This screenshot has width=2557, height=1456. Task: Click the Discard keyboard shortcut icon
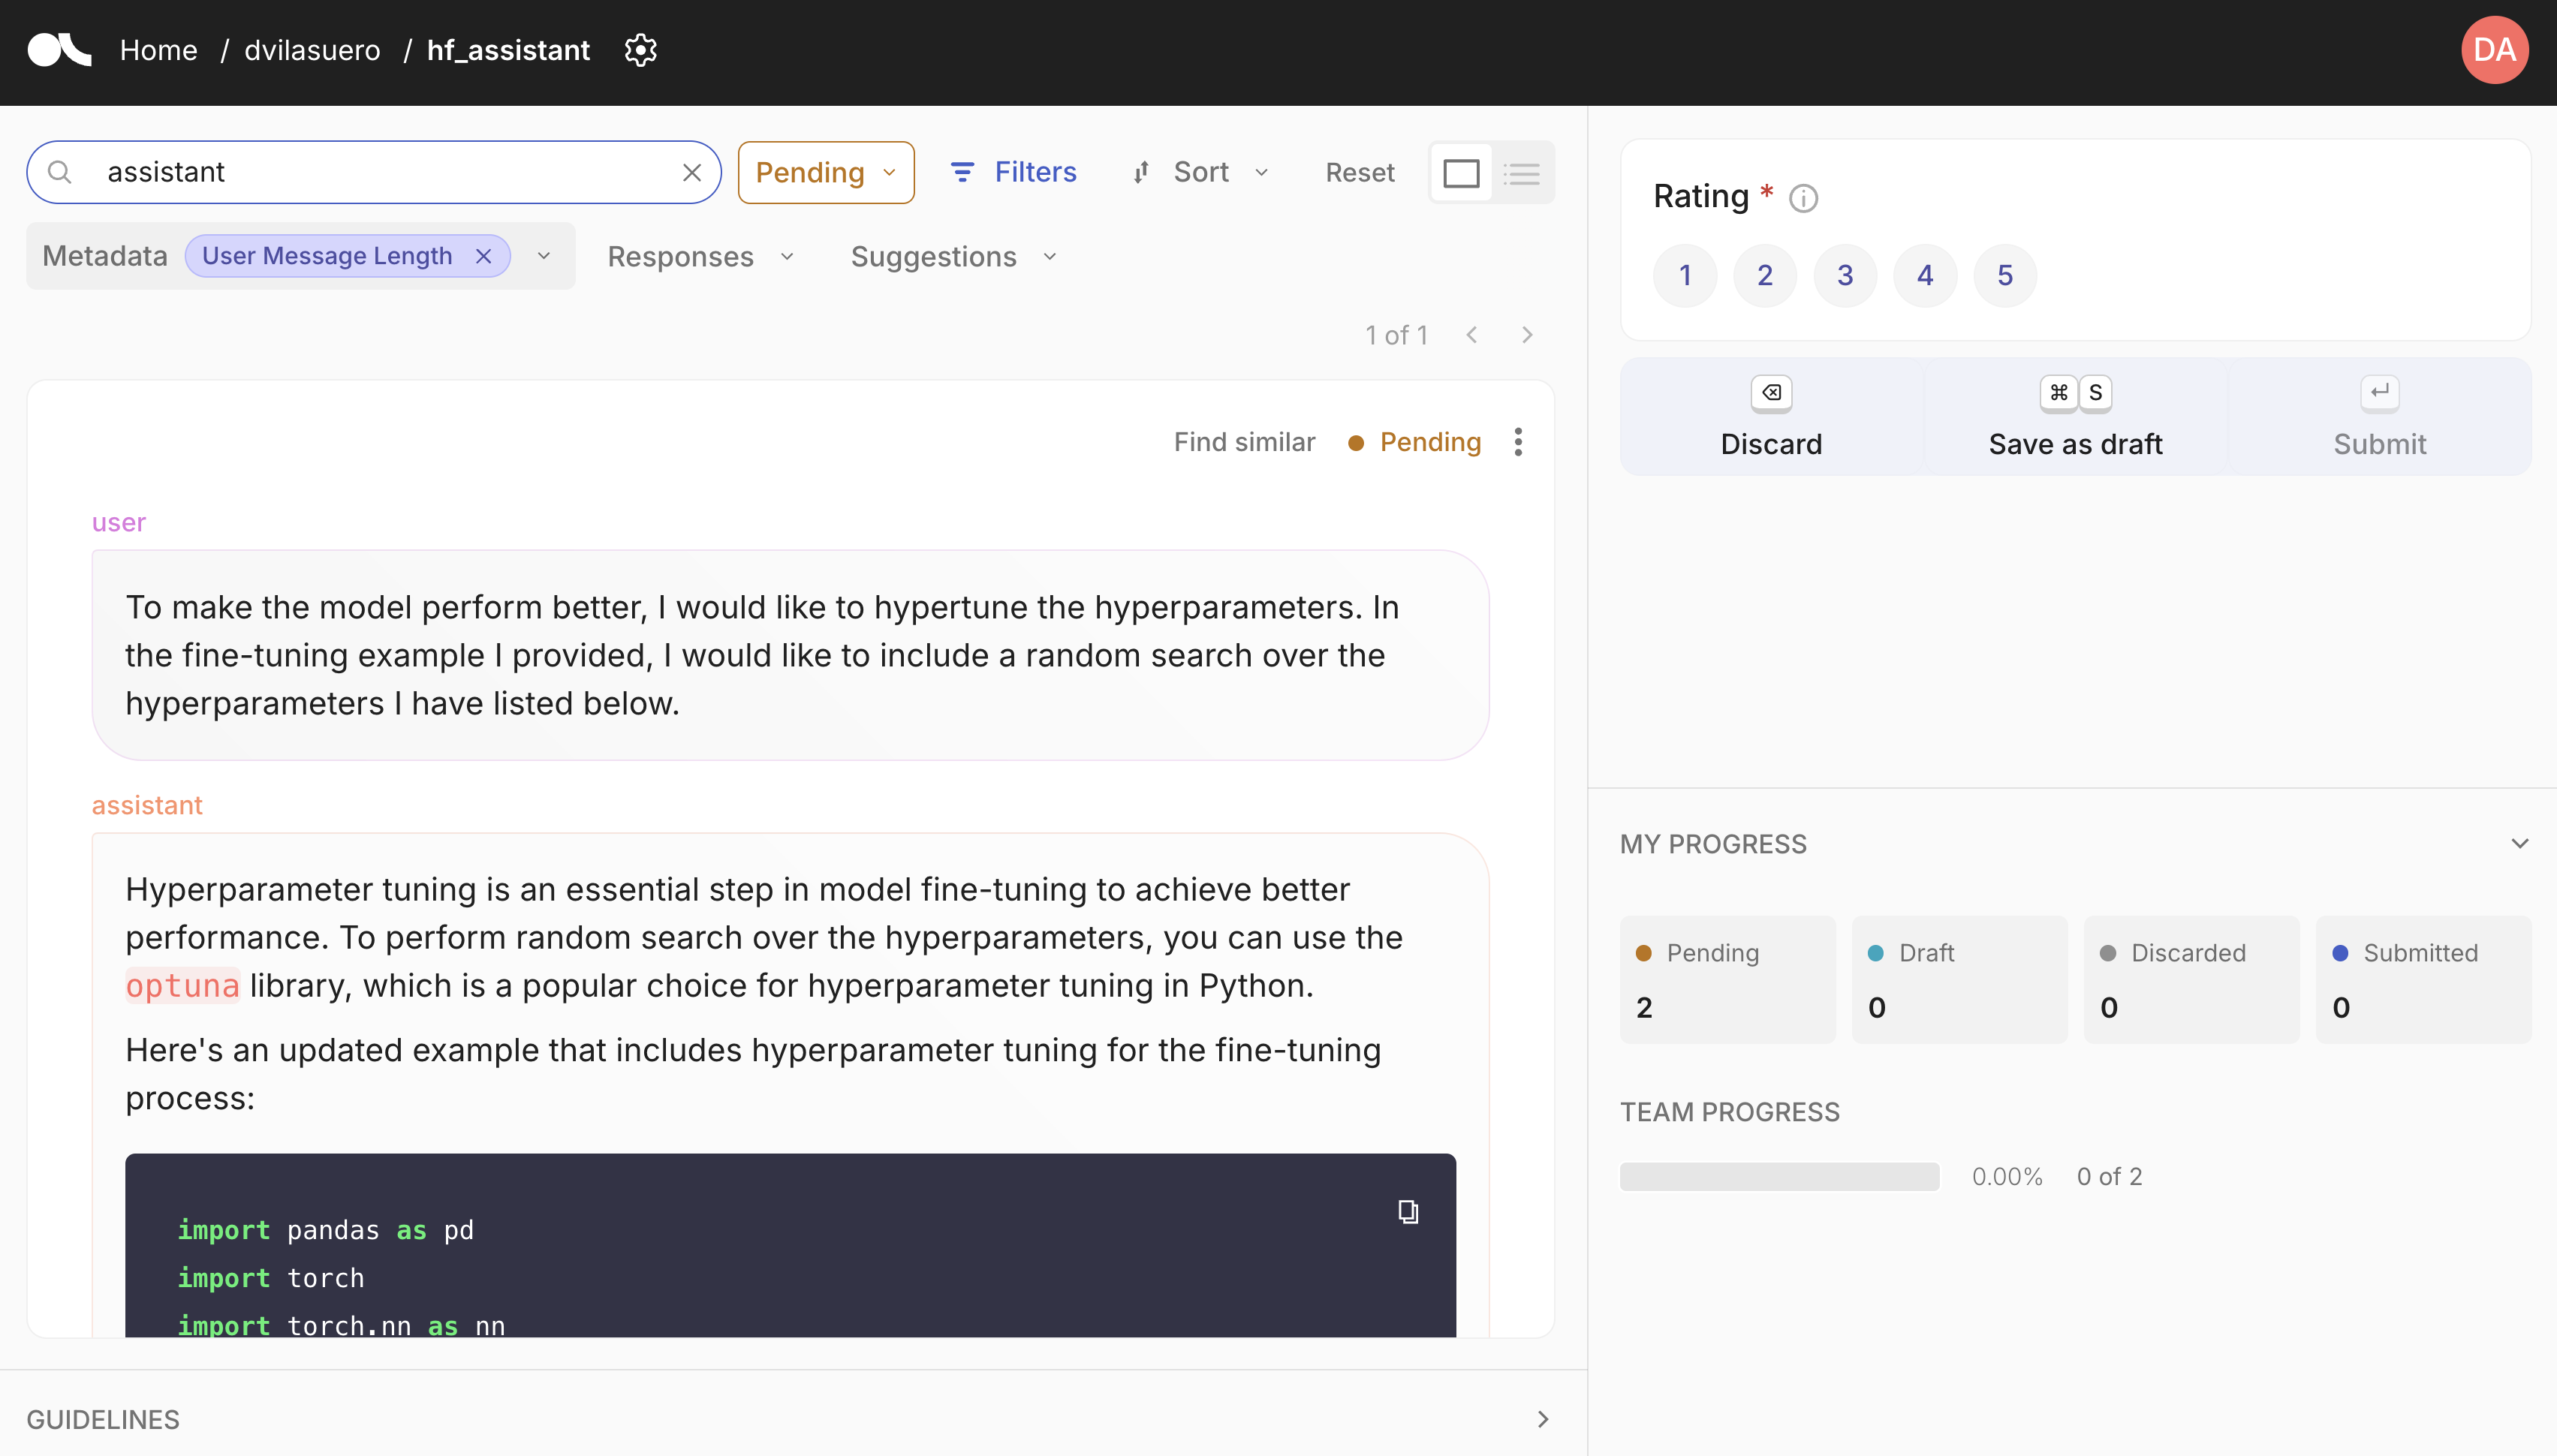(x=1770, y=392)
